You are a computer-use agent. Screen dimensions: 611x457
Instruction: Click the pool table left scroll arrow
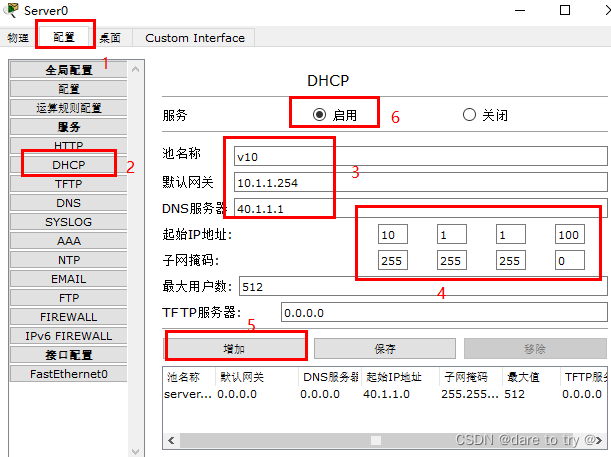(171, 440)
